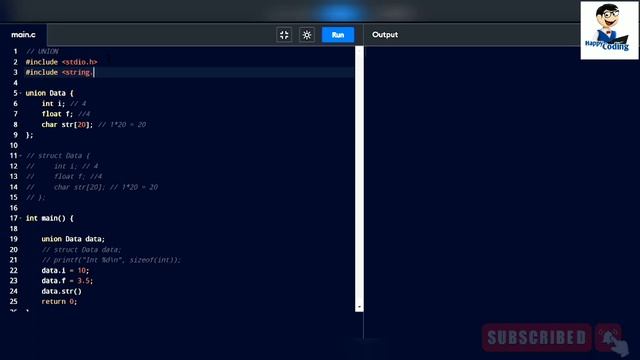The image size is (640, 360).
Task: Click the 'data.str()' text on line 24
Action: point(61,291)
